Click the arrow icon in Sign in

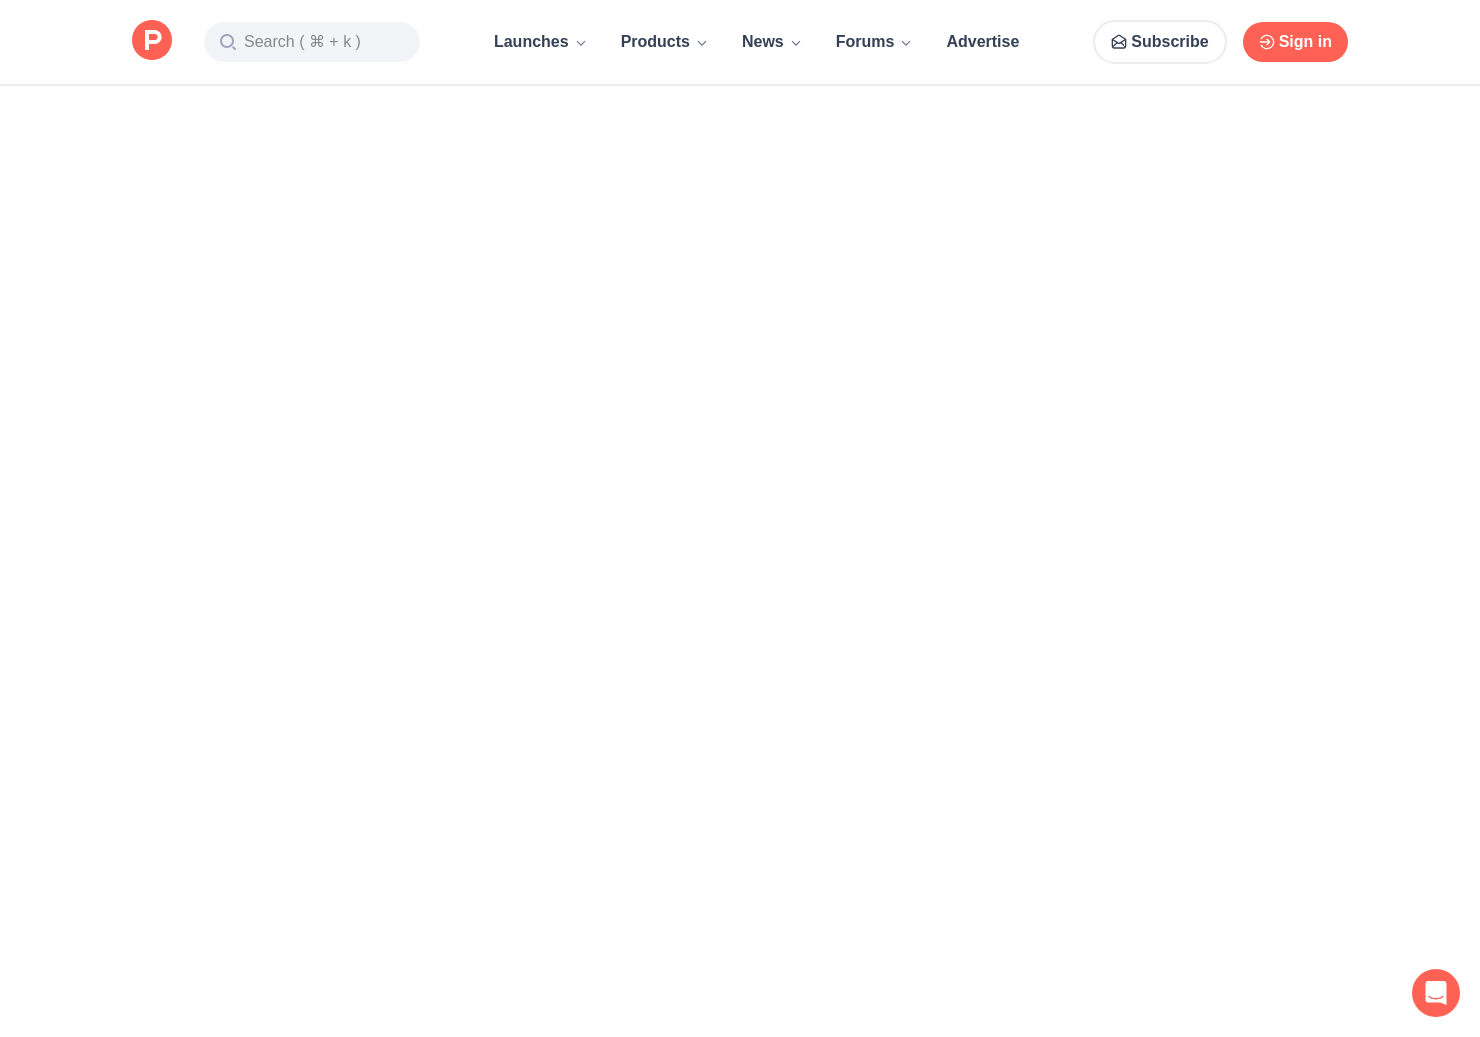1266,42
